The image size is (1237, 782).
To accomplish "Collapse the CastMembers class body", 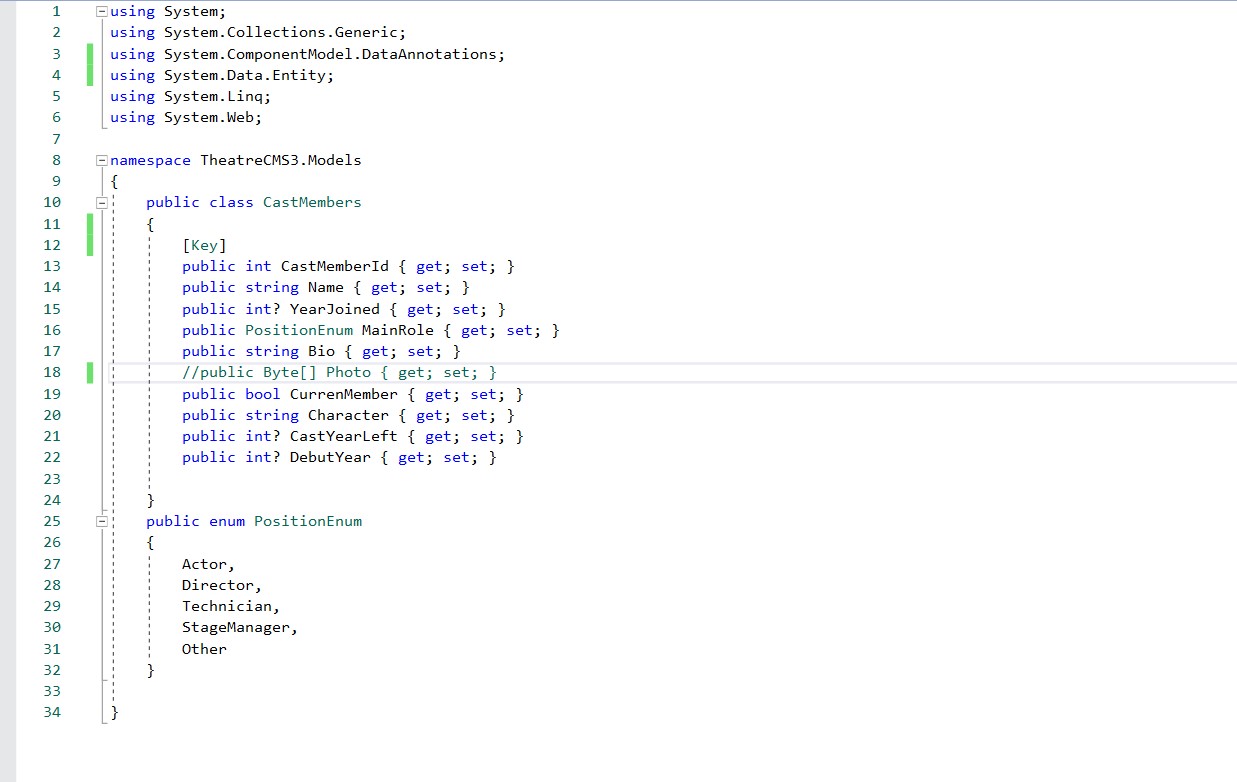I will pos(101,202).
